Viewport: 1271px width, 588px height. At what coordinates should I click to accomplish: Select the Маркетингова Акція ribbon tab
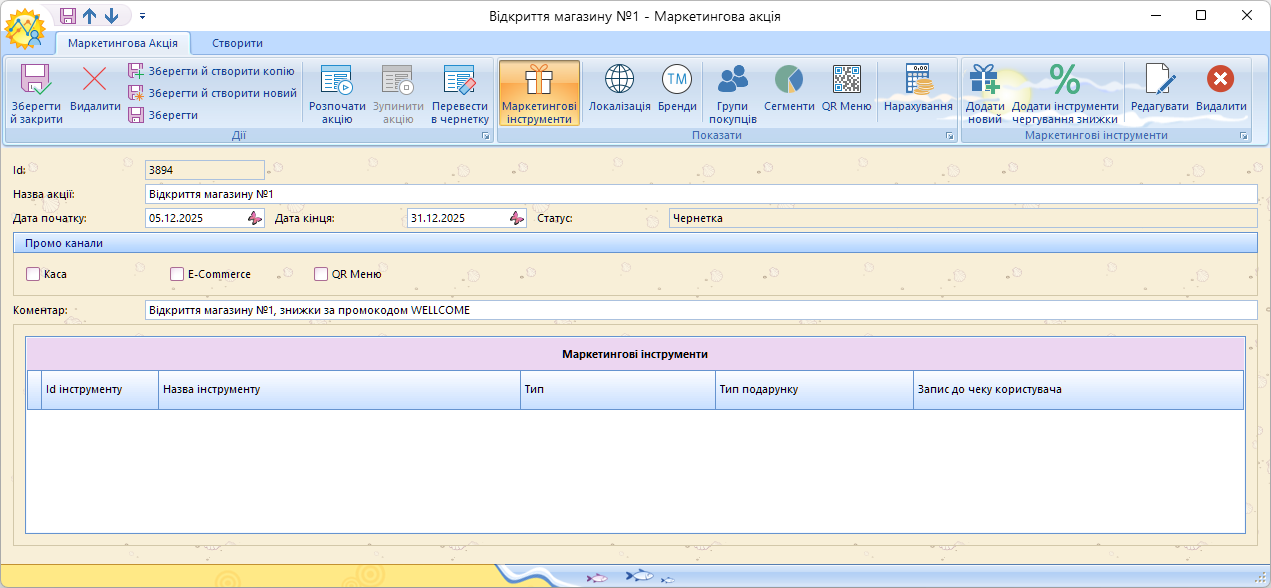tap(123, 44)
